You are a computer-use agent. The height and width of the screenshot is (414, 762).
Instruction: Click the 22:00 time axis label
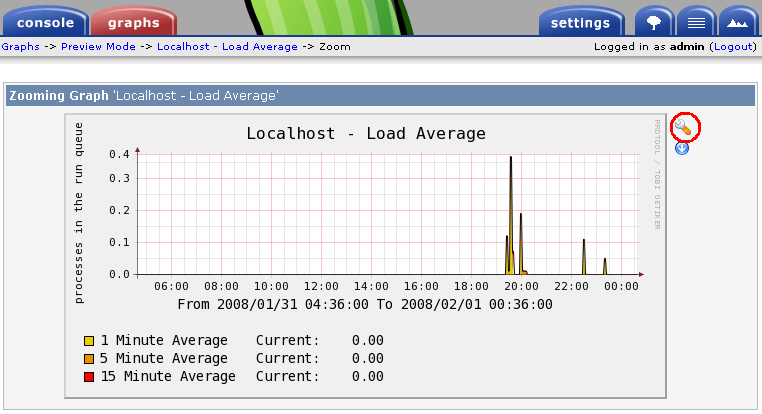click(571, 287)
